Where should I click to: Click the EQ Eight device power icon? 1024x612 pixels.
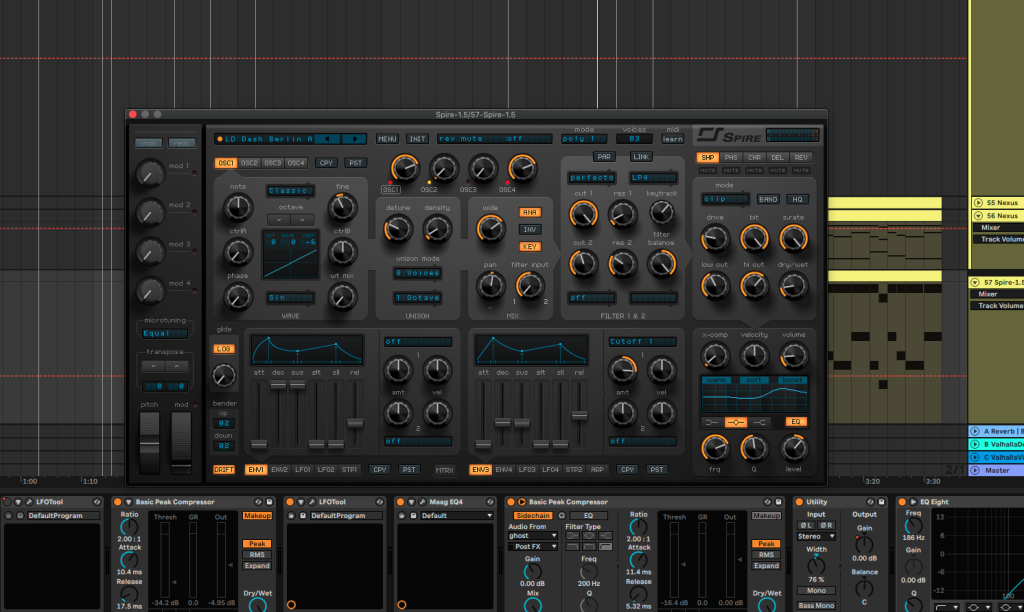point(902,501)
